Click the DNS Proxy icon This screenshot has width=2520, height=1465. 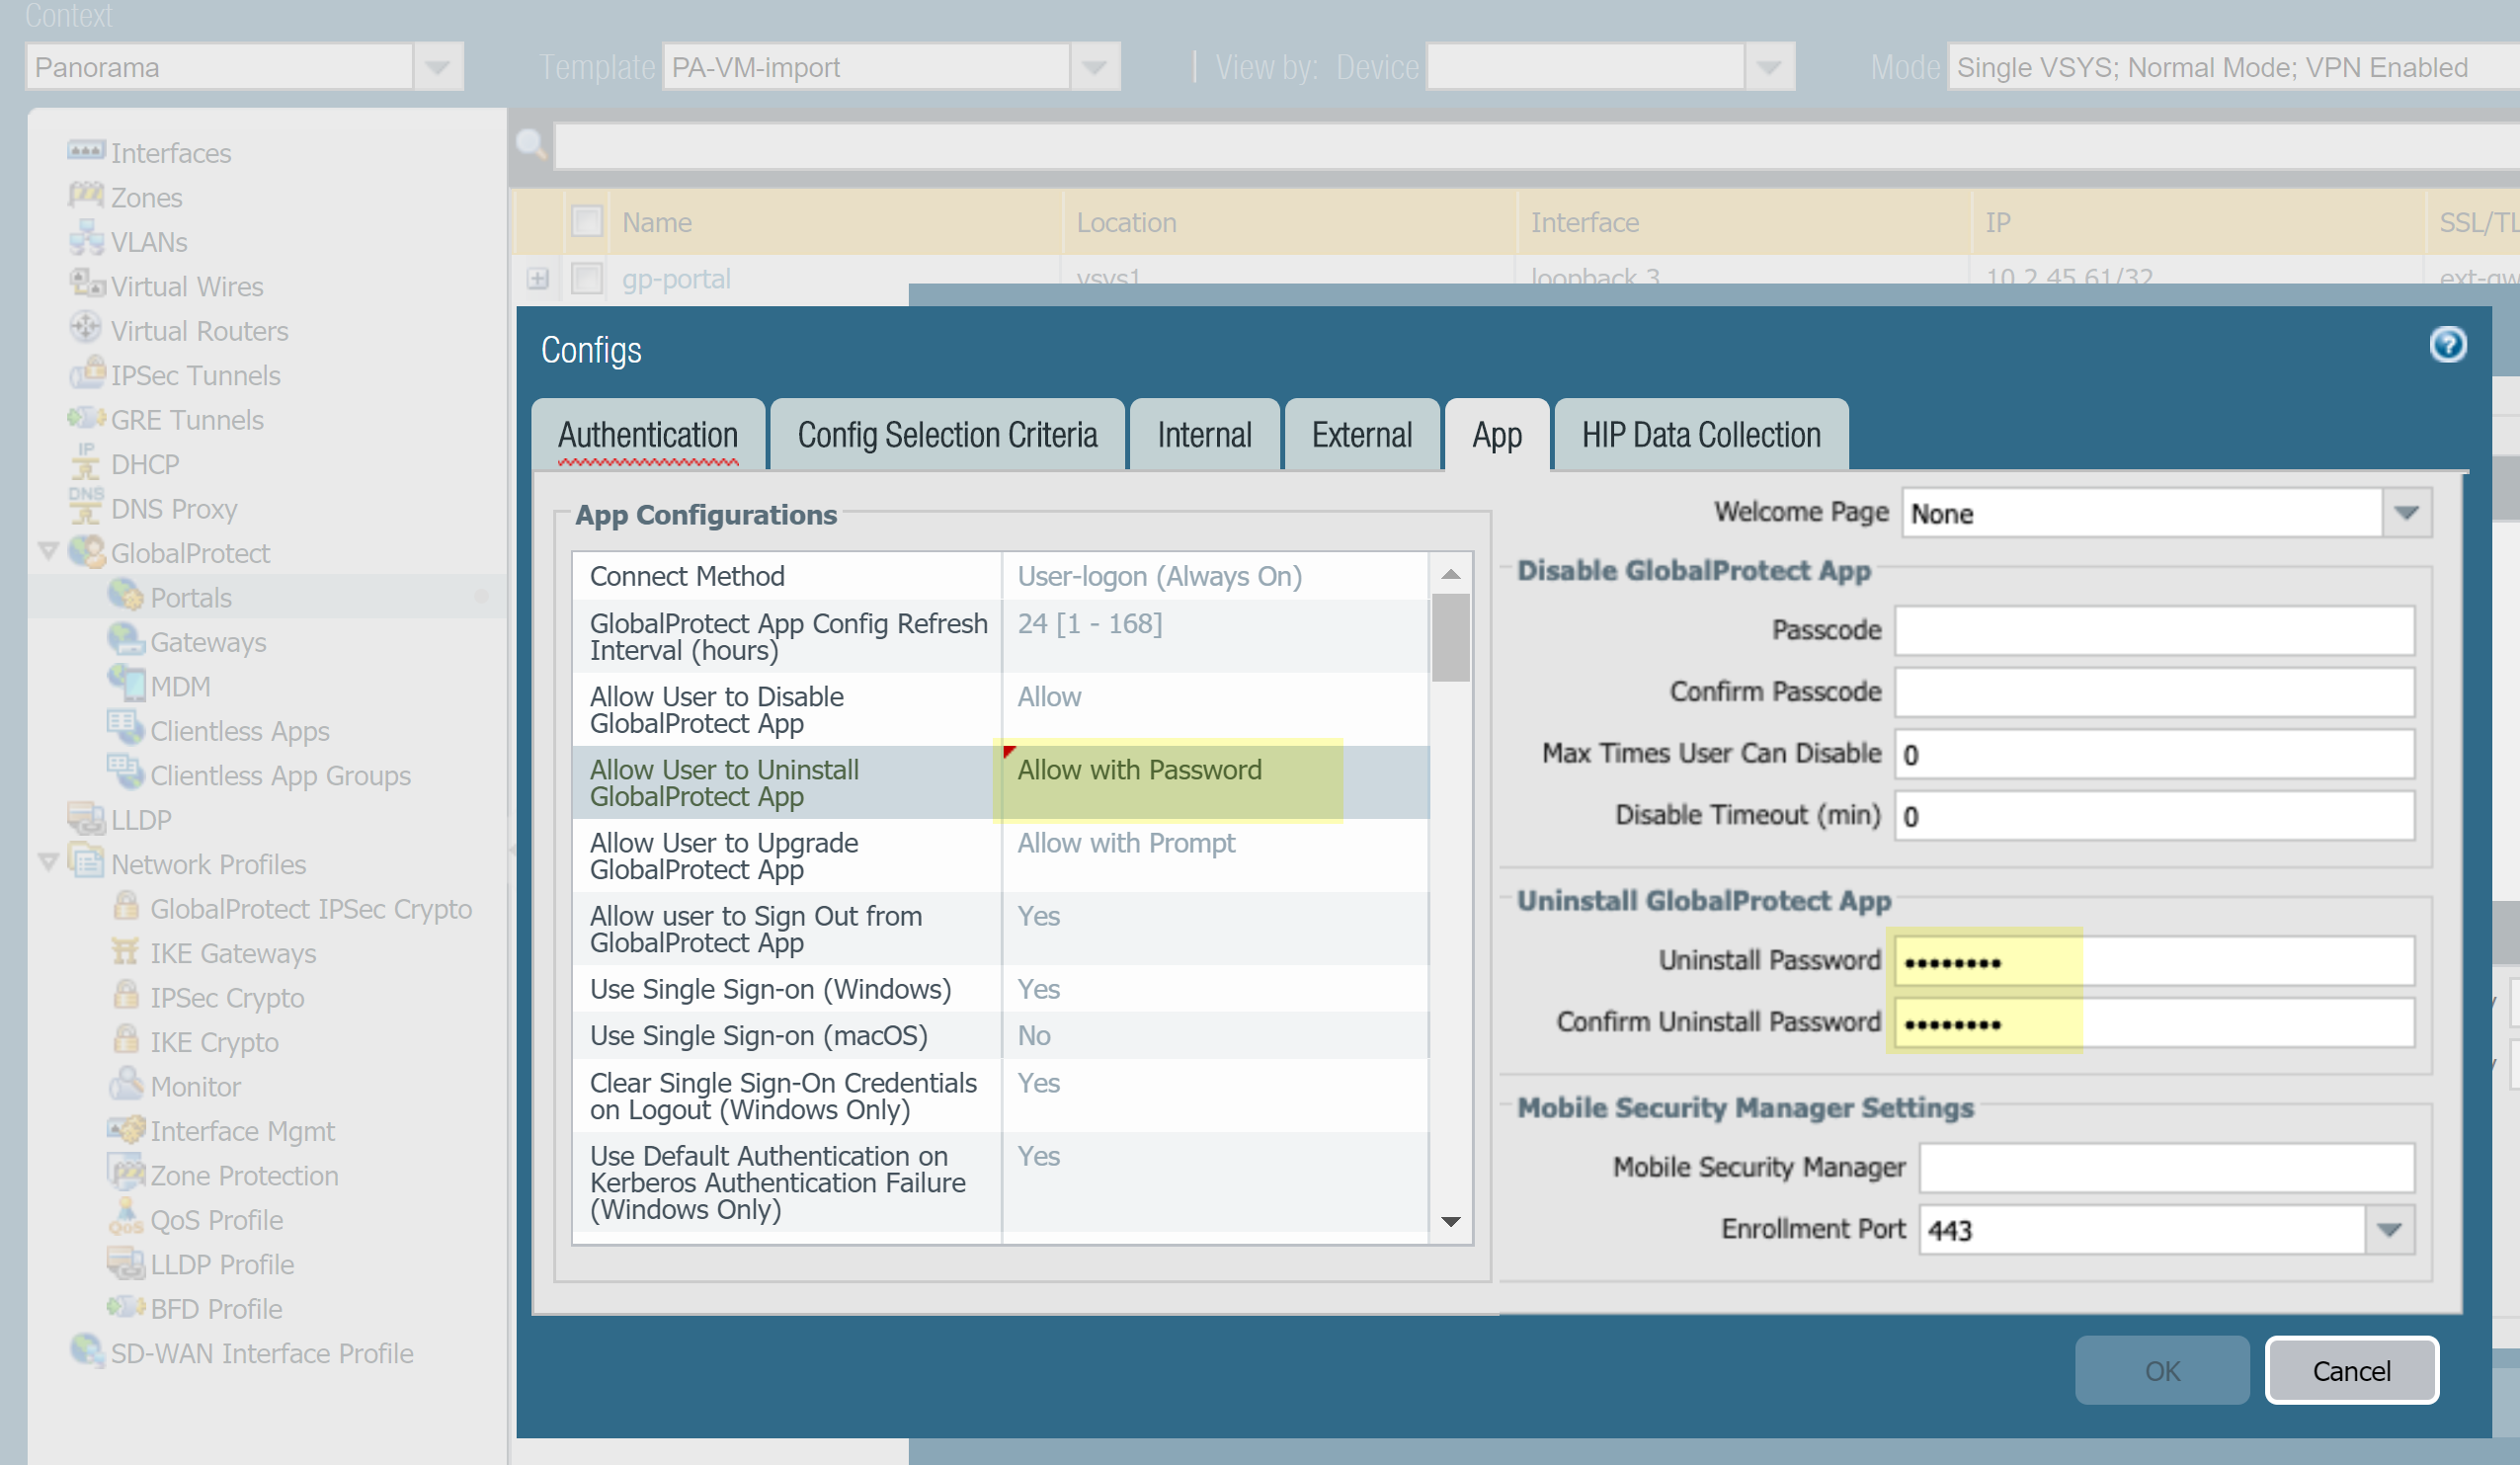(86, 507)
